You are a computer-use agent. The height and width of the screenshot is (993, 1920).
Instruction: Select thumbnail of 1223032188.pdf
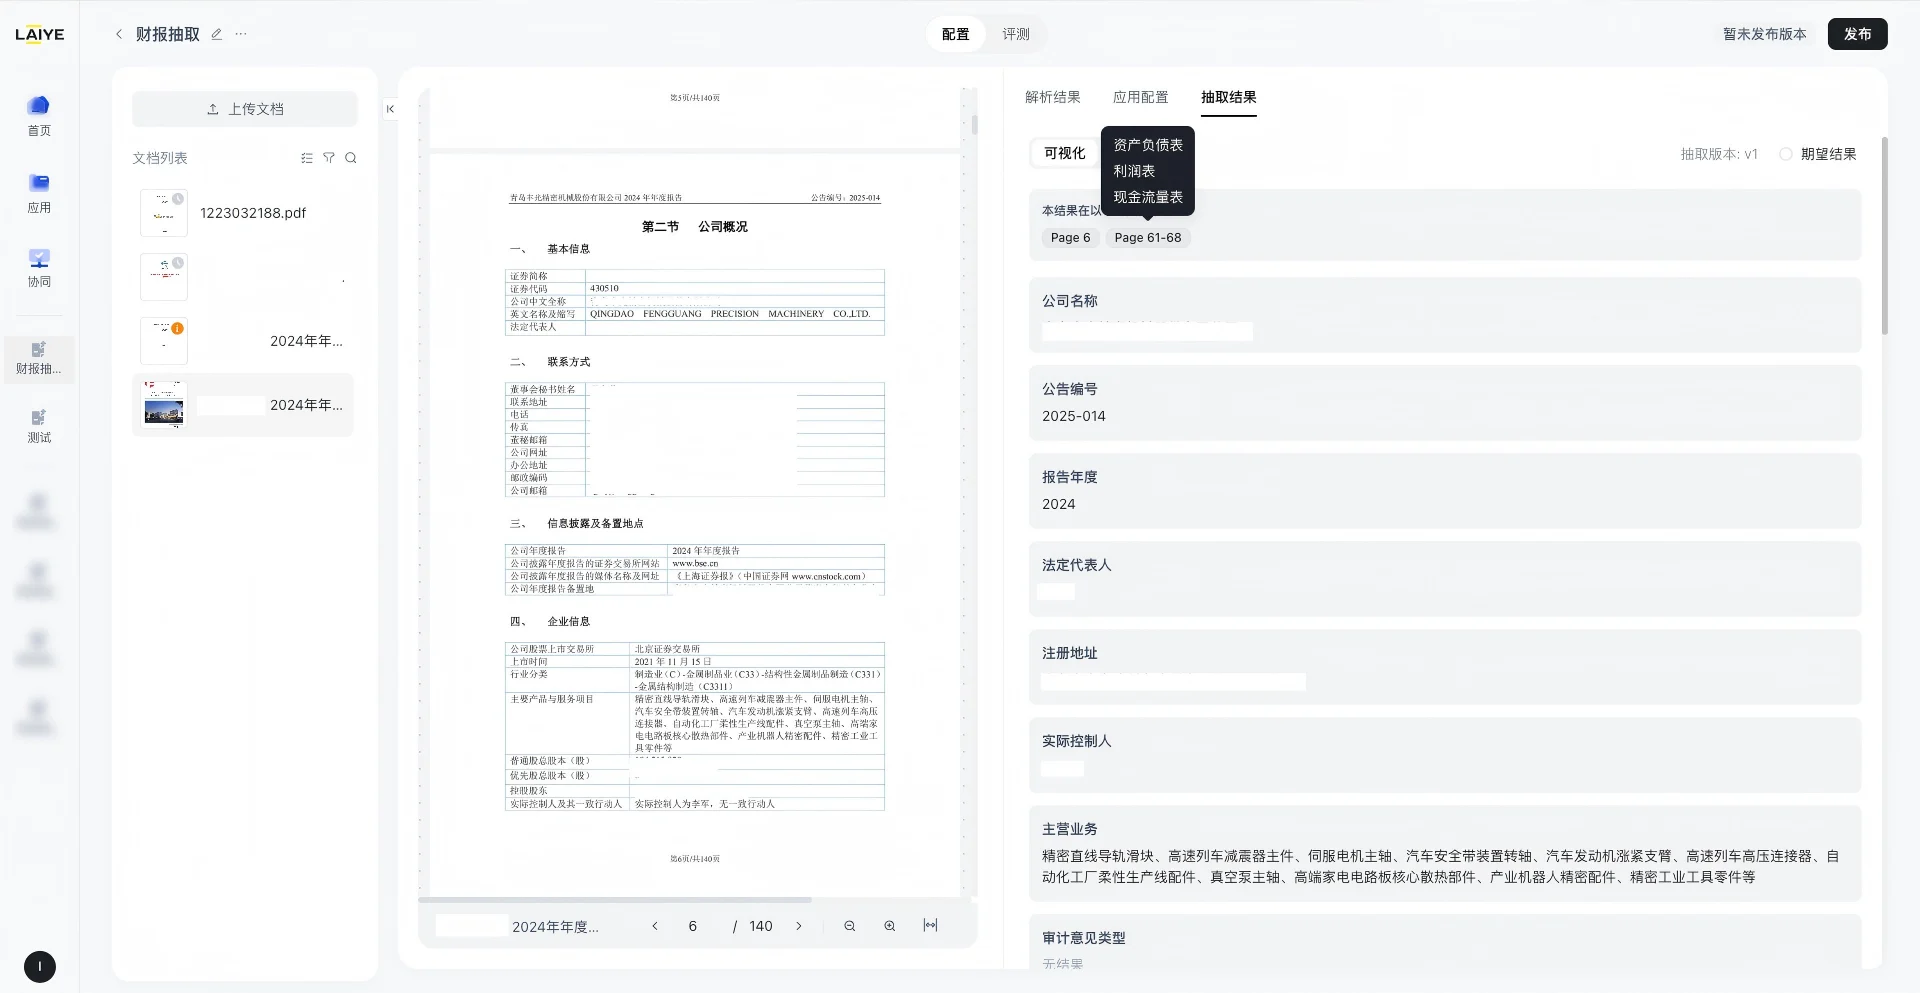(x=164, y=213)
